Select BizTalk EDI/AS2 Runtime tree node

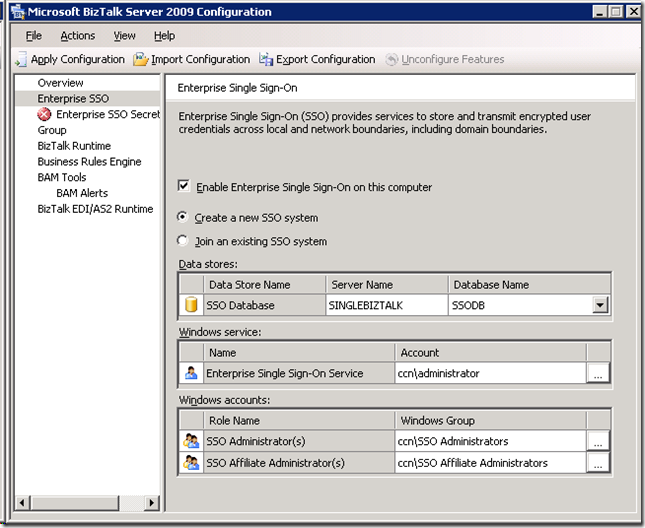click(x=95, y=209)
